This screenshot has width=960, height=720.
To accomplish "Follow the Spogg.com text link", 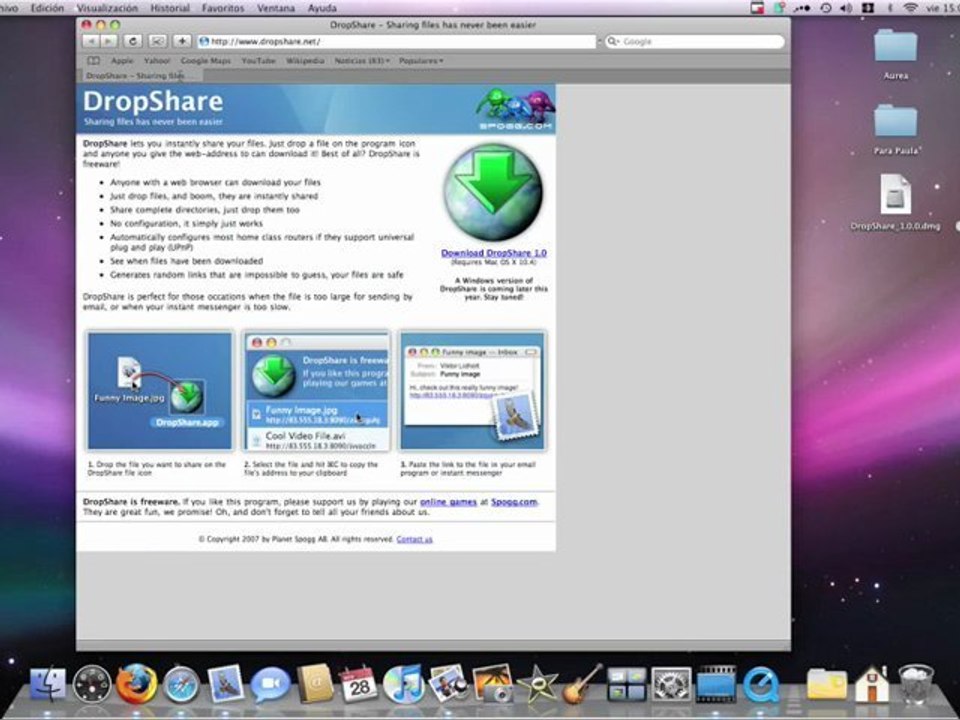I will coord(514,502).
